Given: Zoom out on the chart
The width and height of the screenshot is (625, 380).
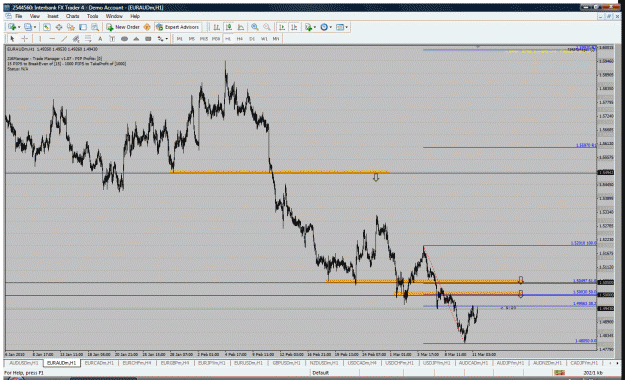Looking at the screenshot, I should 267,27.
